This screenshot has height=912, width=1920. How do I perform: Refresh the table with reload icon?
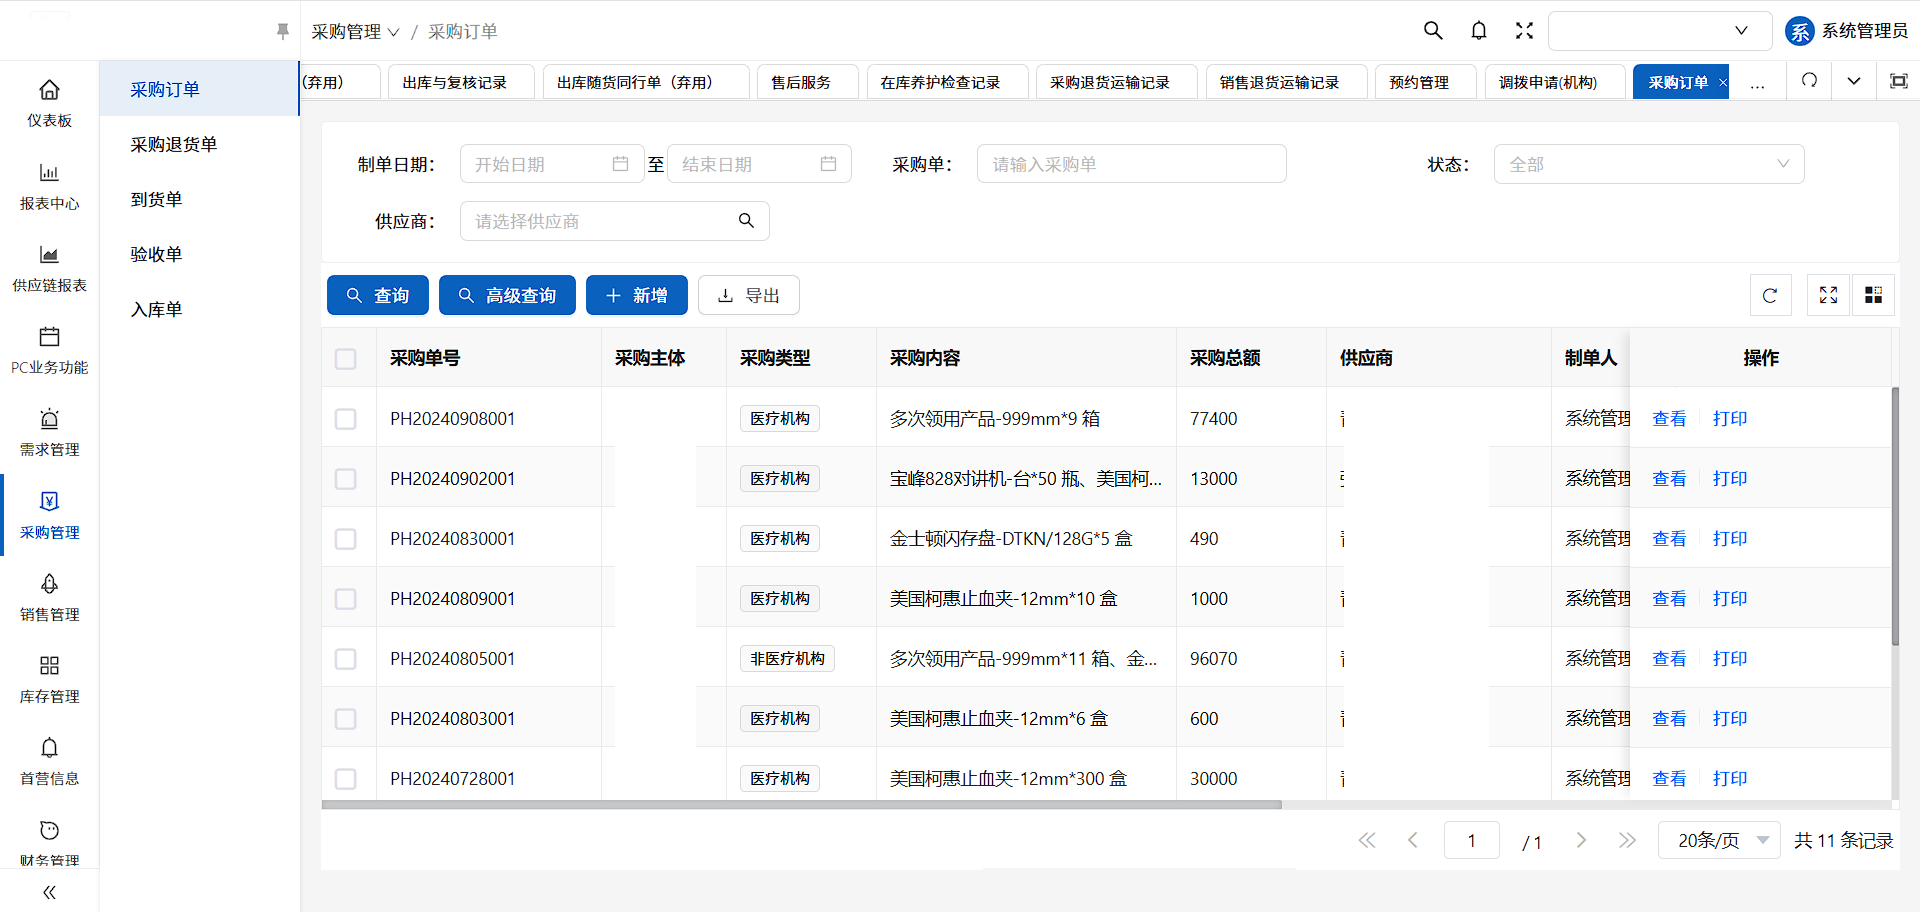coord(1770,295)
